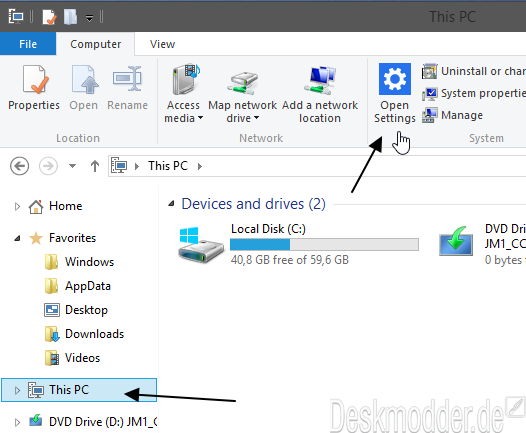Image resolution: width=526 pixels, height=433 pixels.
Task: Collapse the Devices and drives group
Action: 171,204
